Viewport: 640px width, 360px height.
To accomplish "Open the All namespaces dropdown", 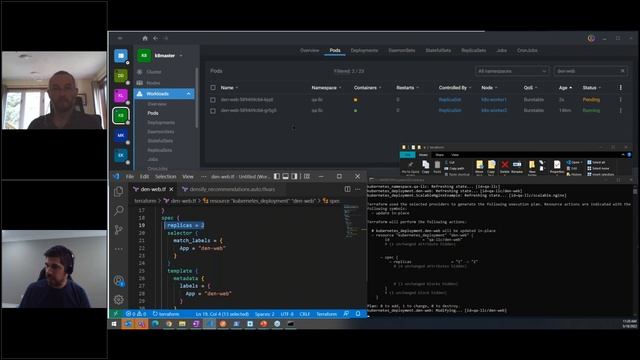I will point(512,71).
